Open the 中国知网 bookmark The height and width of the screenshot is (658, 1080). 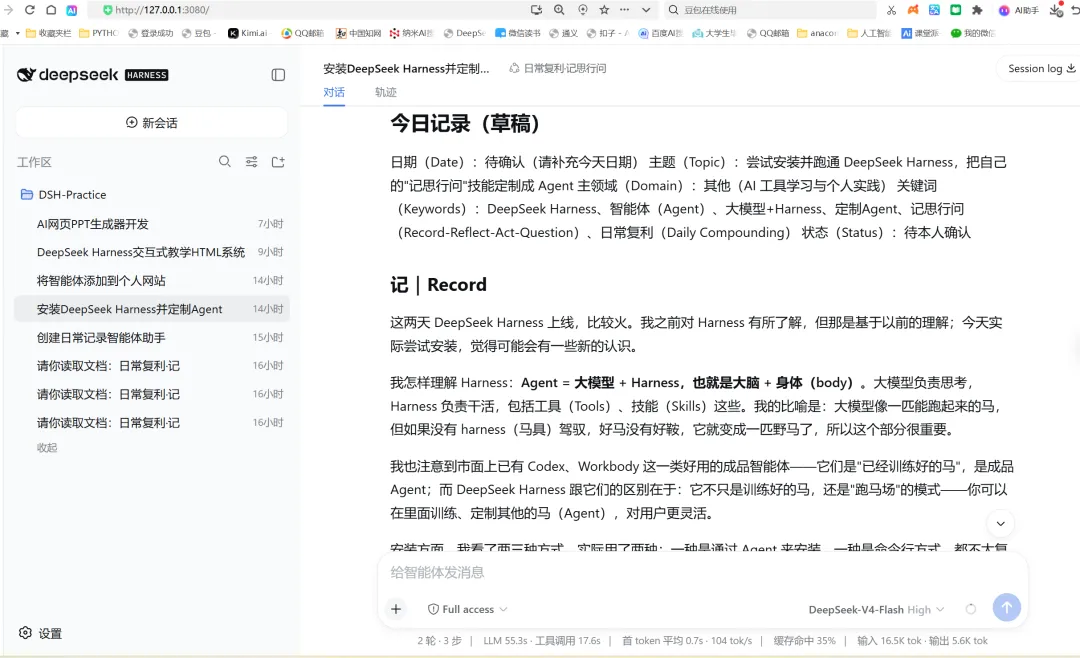pyautogui.click(x=358, y=33)
